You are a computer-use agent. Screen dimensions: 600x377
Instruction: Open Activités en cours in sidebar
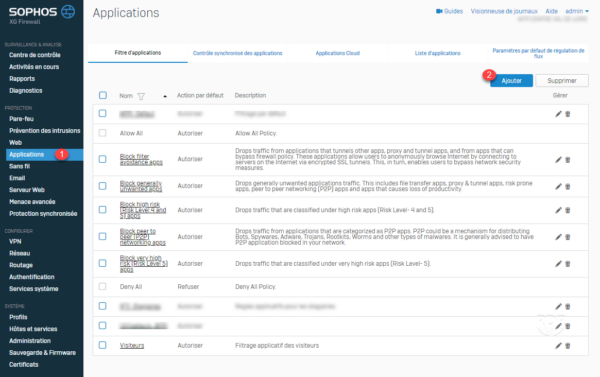click(34, 67)
